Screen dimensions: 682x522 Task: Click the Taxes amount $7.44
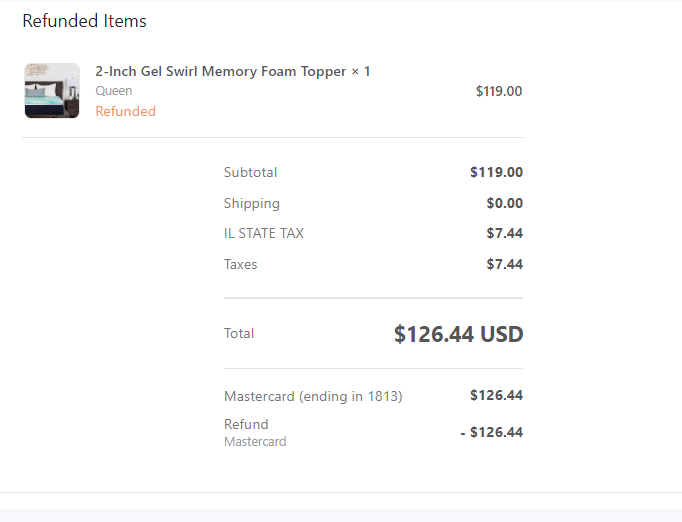(x=505, y=264)
